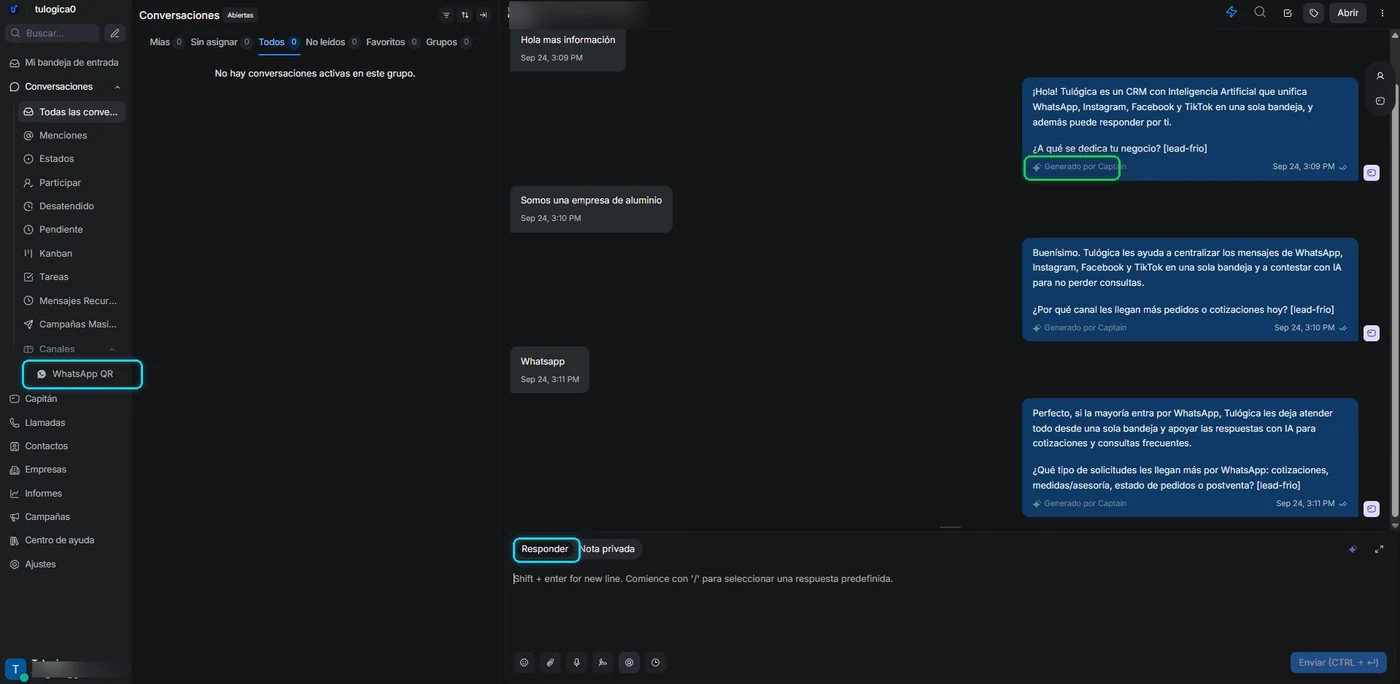Click the bot avatar icon beside the 3:10 PM reply
Viewport: 1400px width, 684px height.
click(x=1372, y=333)
